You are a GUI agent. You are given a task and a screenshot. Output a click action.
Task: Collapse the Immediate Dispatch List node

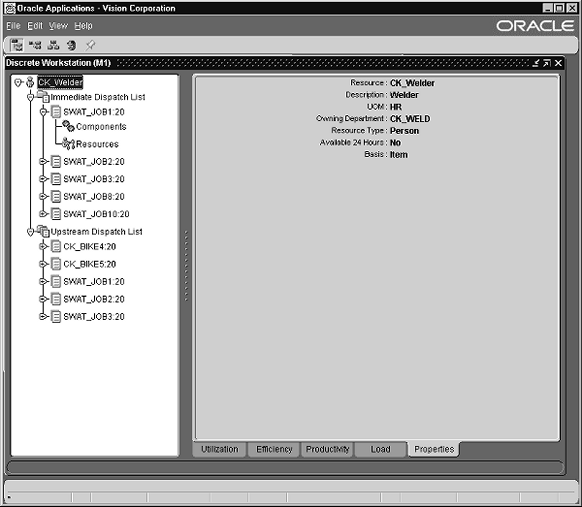click(31, 97)
